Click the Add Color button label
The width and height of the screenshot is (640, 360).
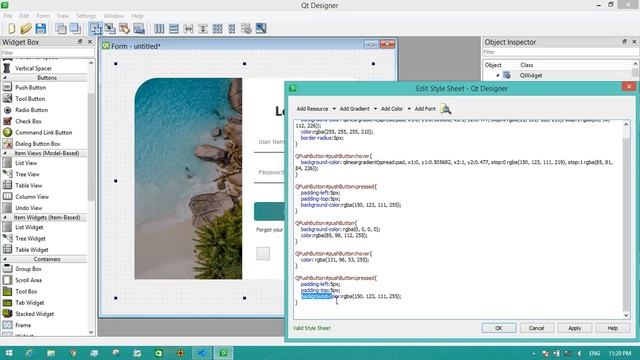(392, 109)
